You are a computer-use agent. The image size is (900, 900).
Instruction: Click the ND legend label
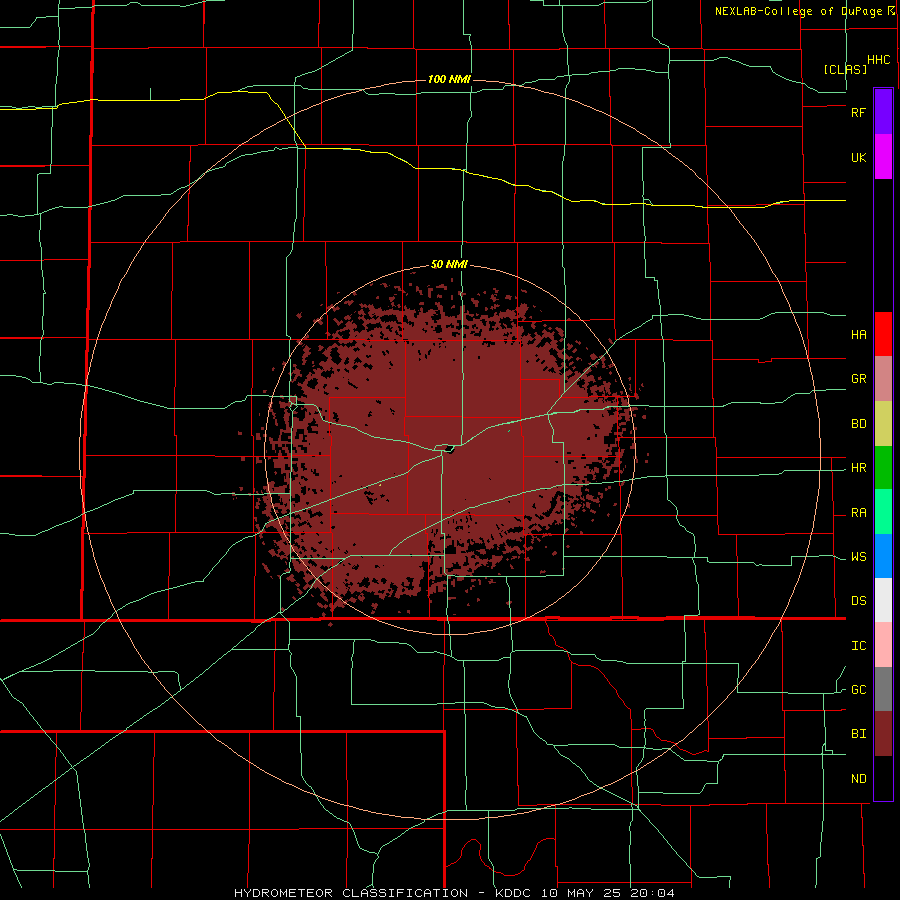858,779
